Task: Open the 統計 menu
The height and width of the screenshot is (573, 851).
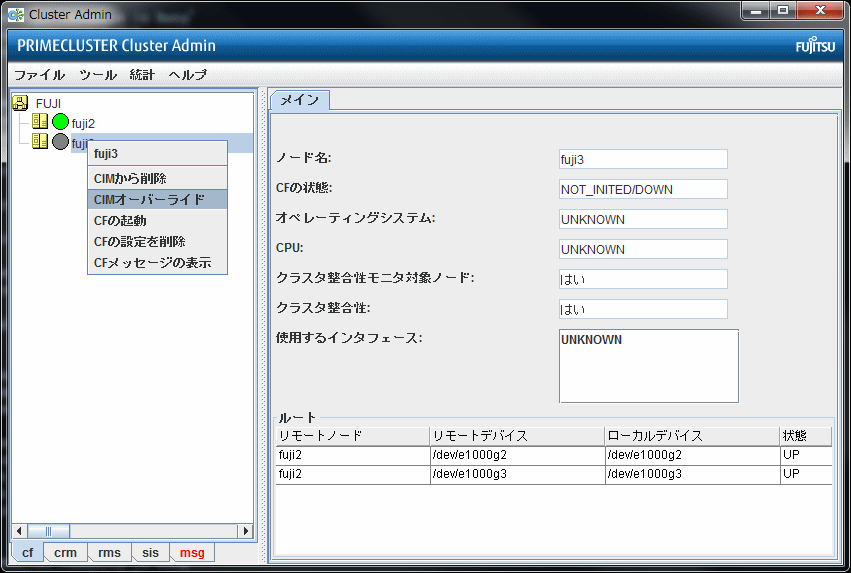Action: pyautogui.click(x=142, y=75)
